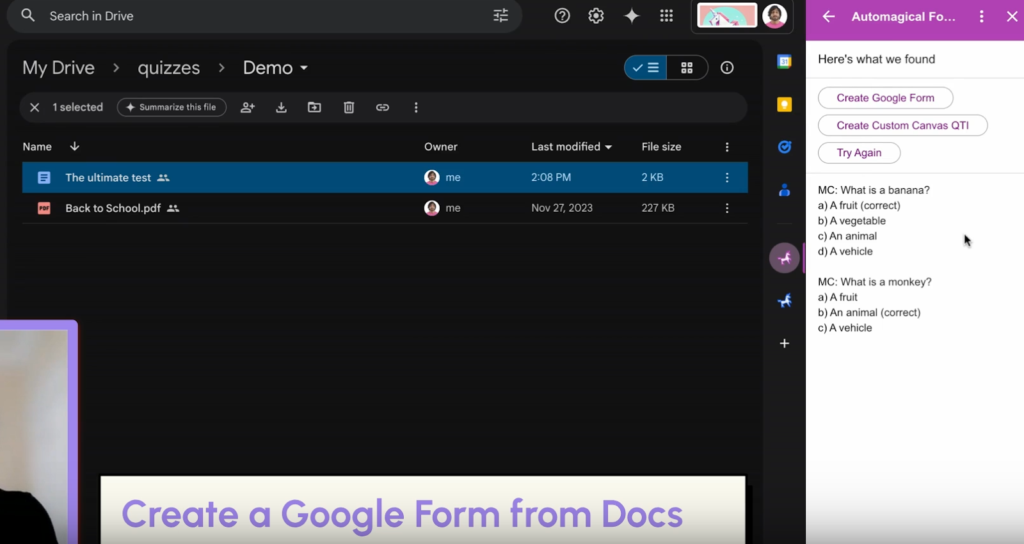Select The ultimate test document
The width and height of the screenshot is (1024, 544).
[x=385, y=178]
